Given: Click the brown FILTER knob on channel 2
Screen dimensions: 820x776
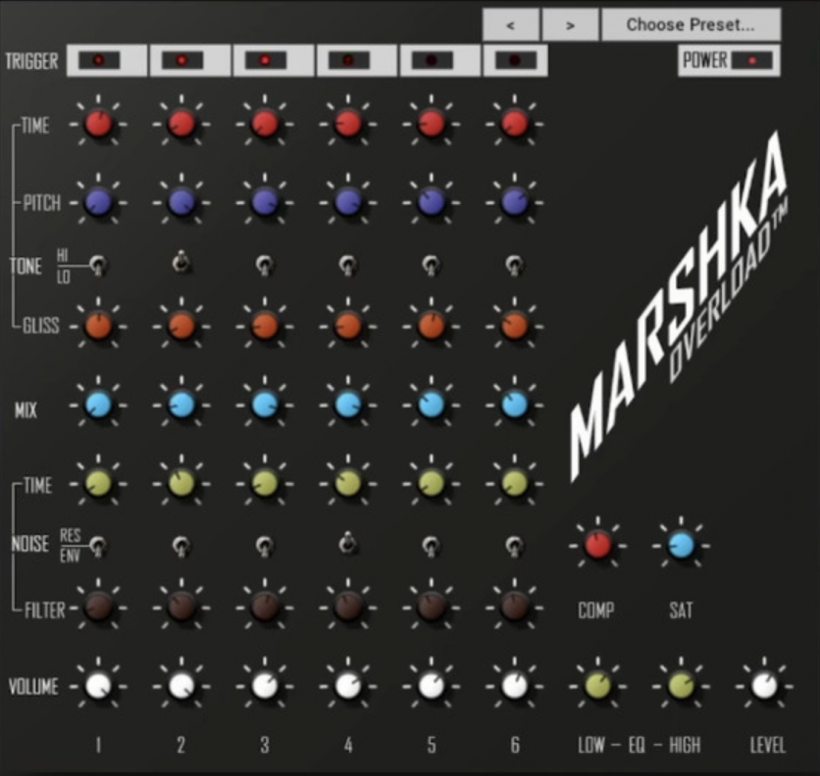Looking at the screenshot, I should point(181,607).
